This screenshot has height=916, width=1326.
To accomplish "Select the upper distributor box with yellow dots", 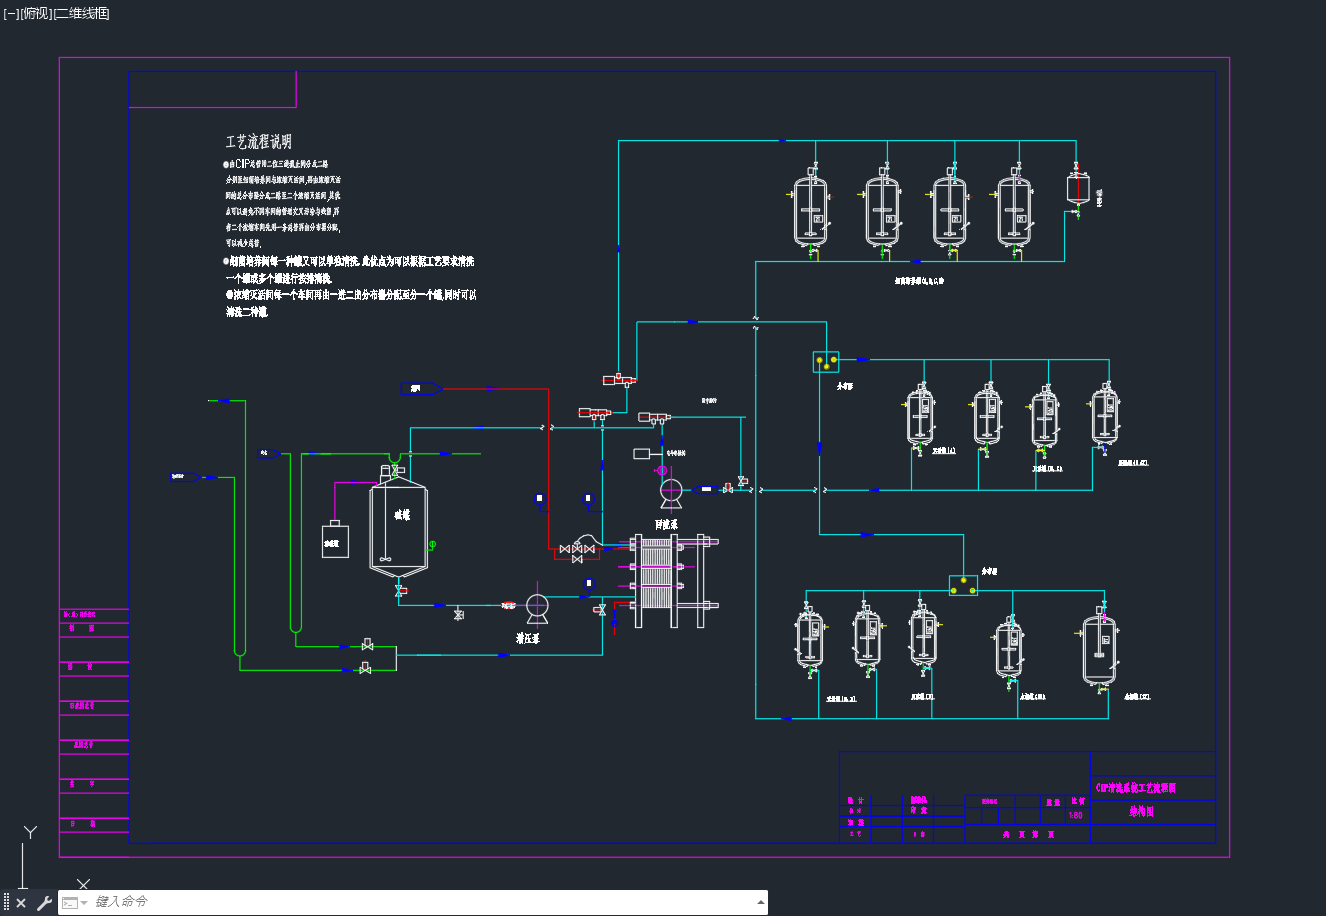I will (826, 361).
